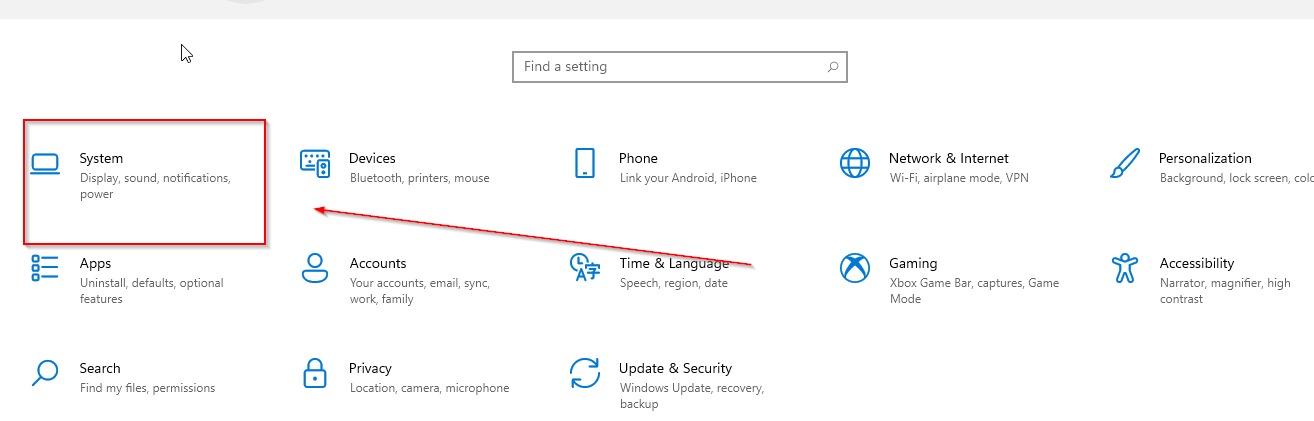The image size is (1314, 421).
Task: Select the 'Update & Security' title text
Action: pos(675,368)
